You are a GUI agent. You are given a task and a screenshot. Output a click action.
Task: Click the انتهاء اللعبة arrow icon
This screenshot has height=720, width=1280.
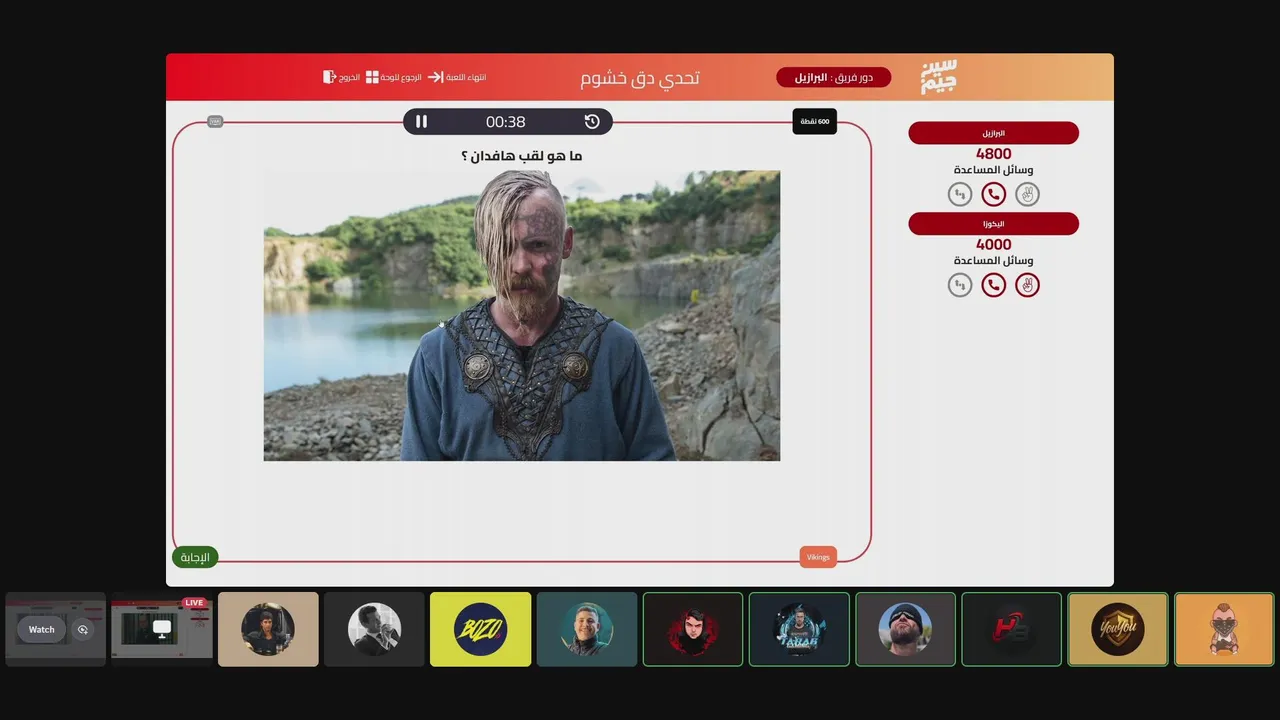coord(436,77)
